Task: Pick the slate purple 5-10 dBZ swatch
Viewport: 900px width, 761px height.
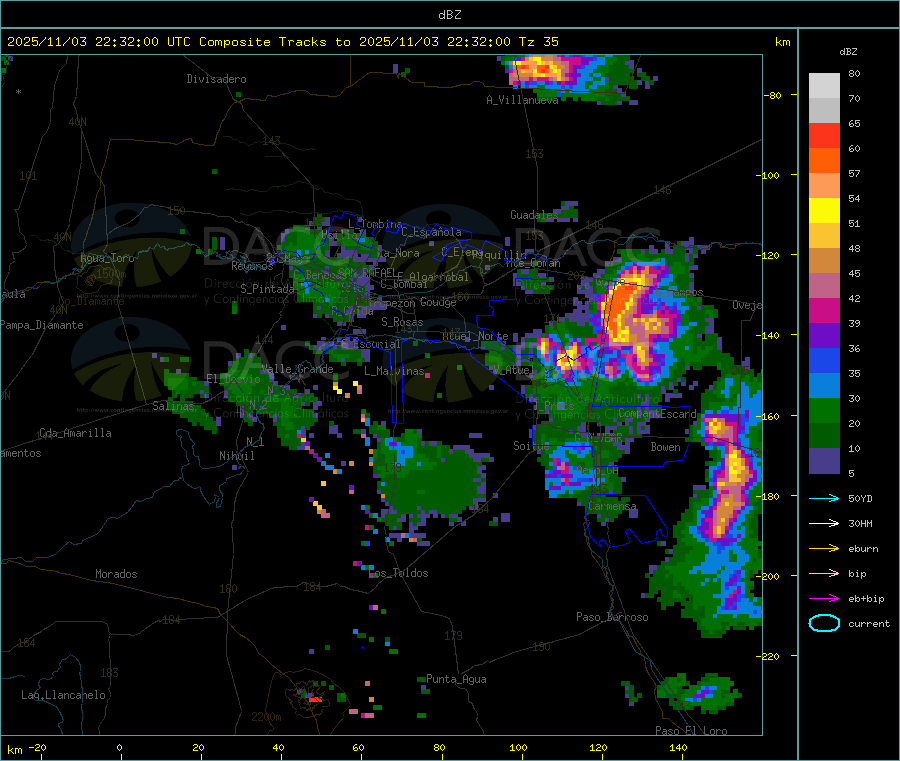Action: (824, 461)
